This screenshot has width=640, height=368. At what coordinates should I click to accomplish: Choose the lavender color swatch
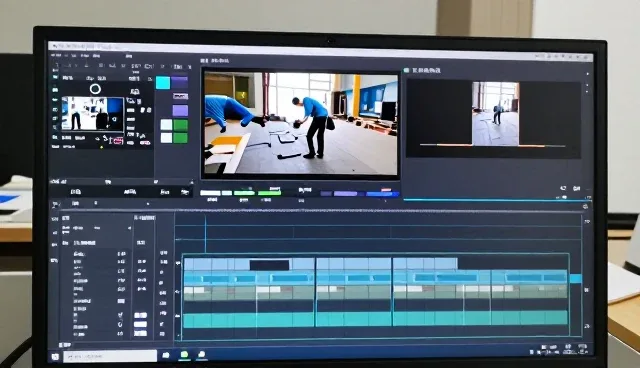pyautogui.click(x=180, y=110)
